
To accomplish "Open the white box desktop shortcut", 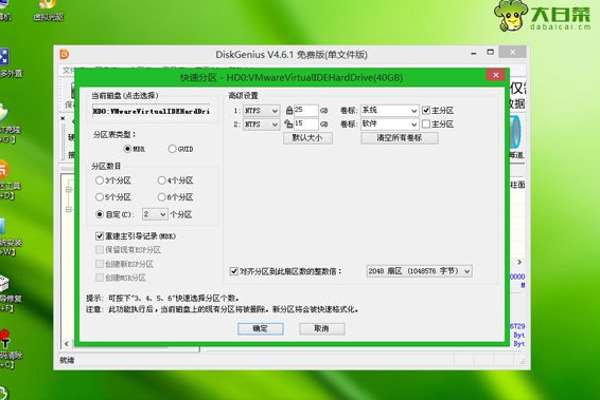I will coord(4,284).
